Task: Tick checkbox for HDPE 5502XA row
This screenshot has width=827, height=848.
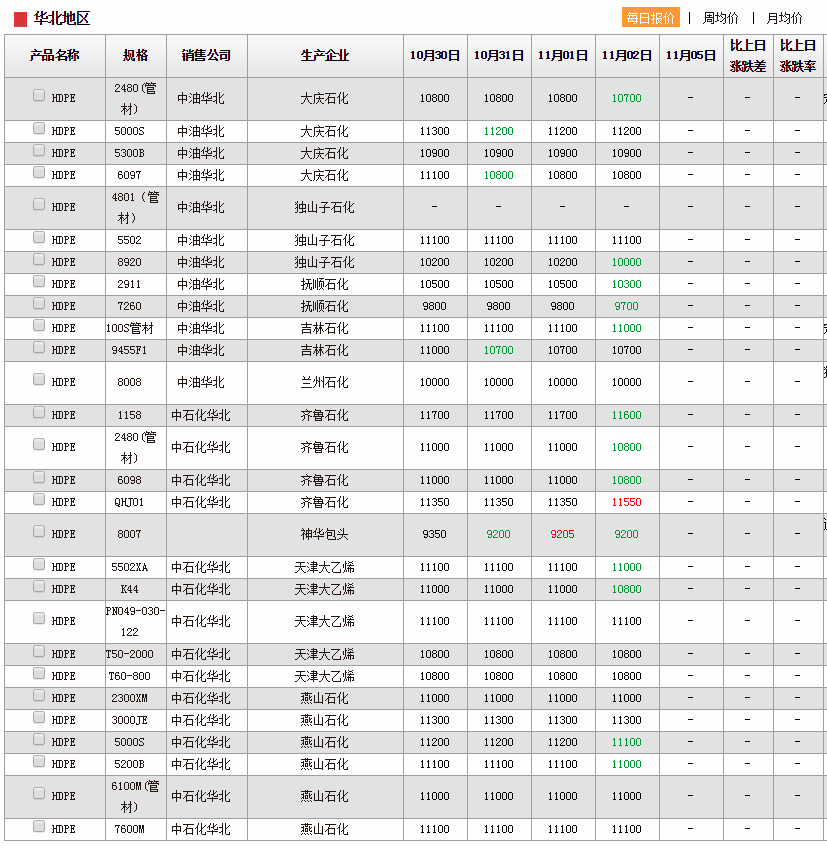Action: [39, 565]
